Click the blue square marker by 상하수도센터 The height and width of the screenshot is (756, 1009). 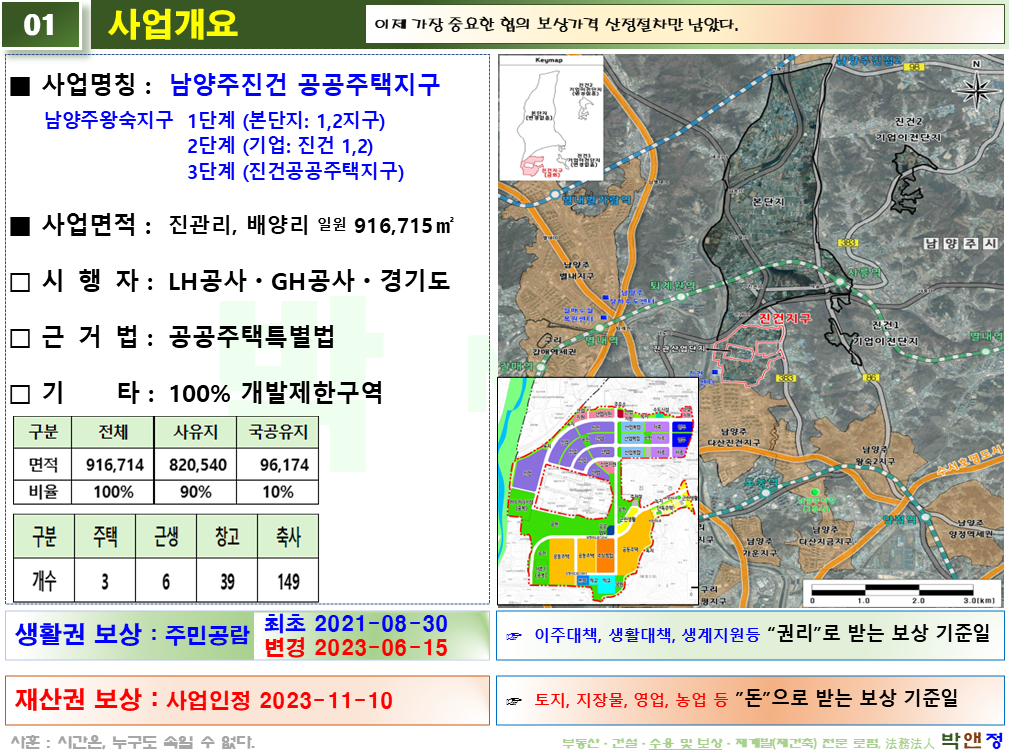606,297
